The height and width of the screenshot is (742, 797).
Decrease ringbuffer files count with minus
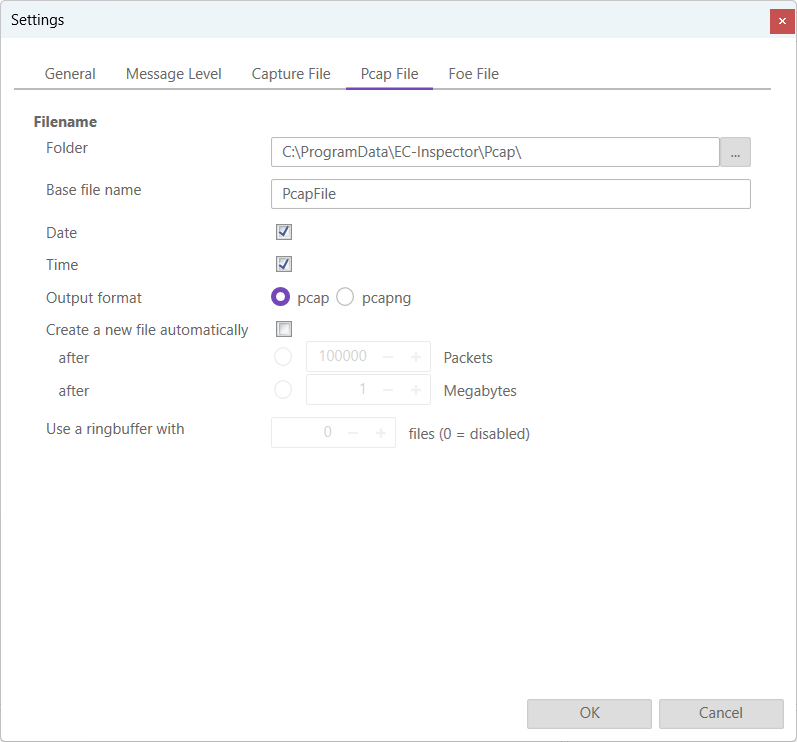click(x=353, y=433)
